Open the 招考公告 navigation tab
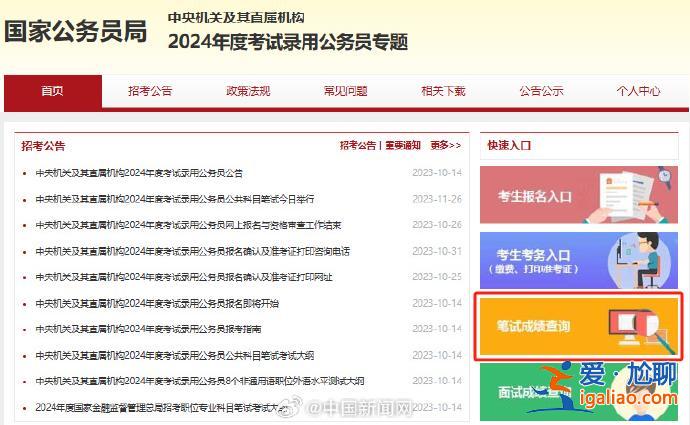This screenshot has height=425, width=690. (x=150, y=91)
